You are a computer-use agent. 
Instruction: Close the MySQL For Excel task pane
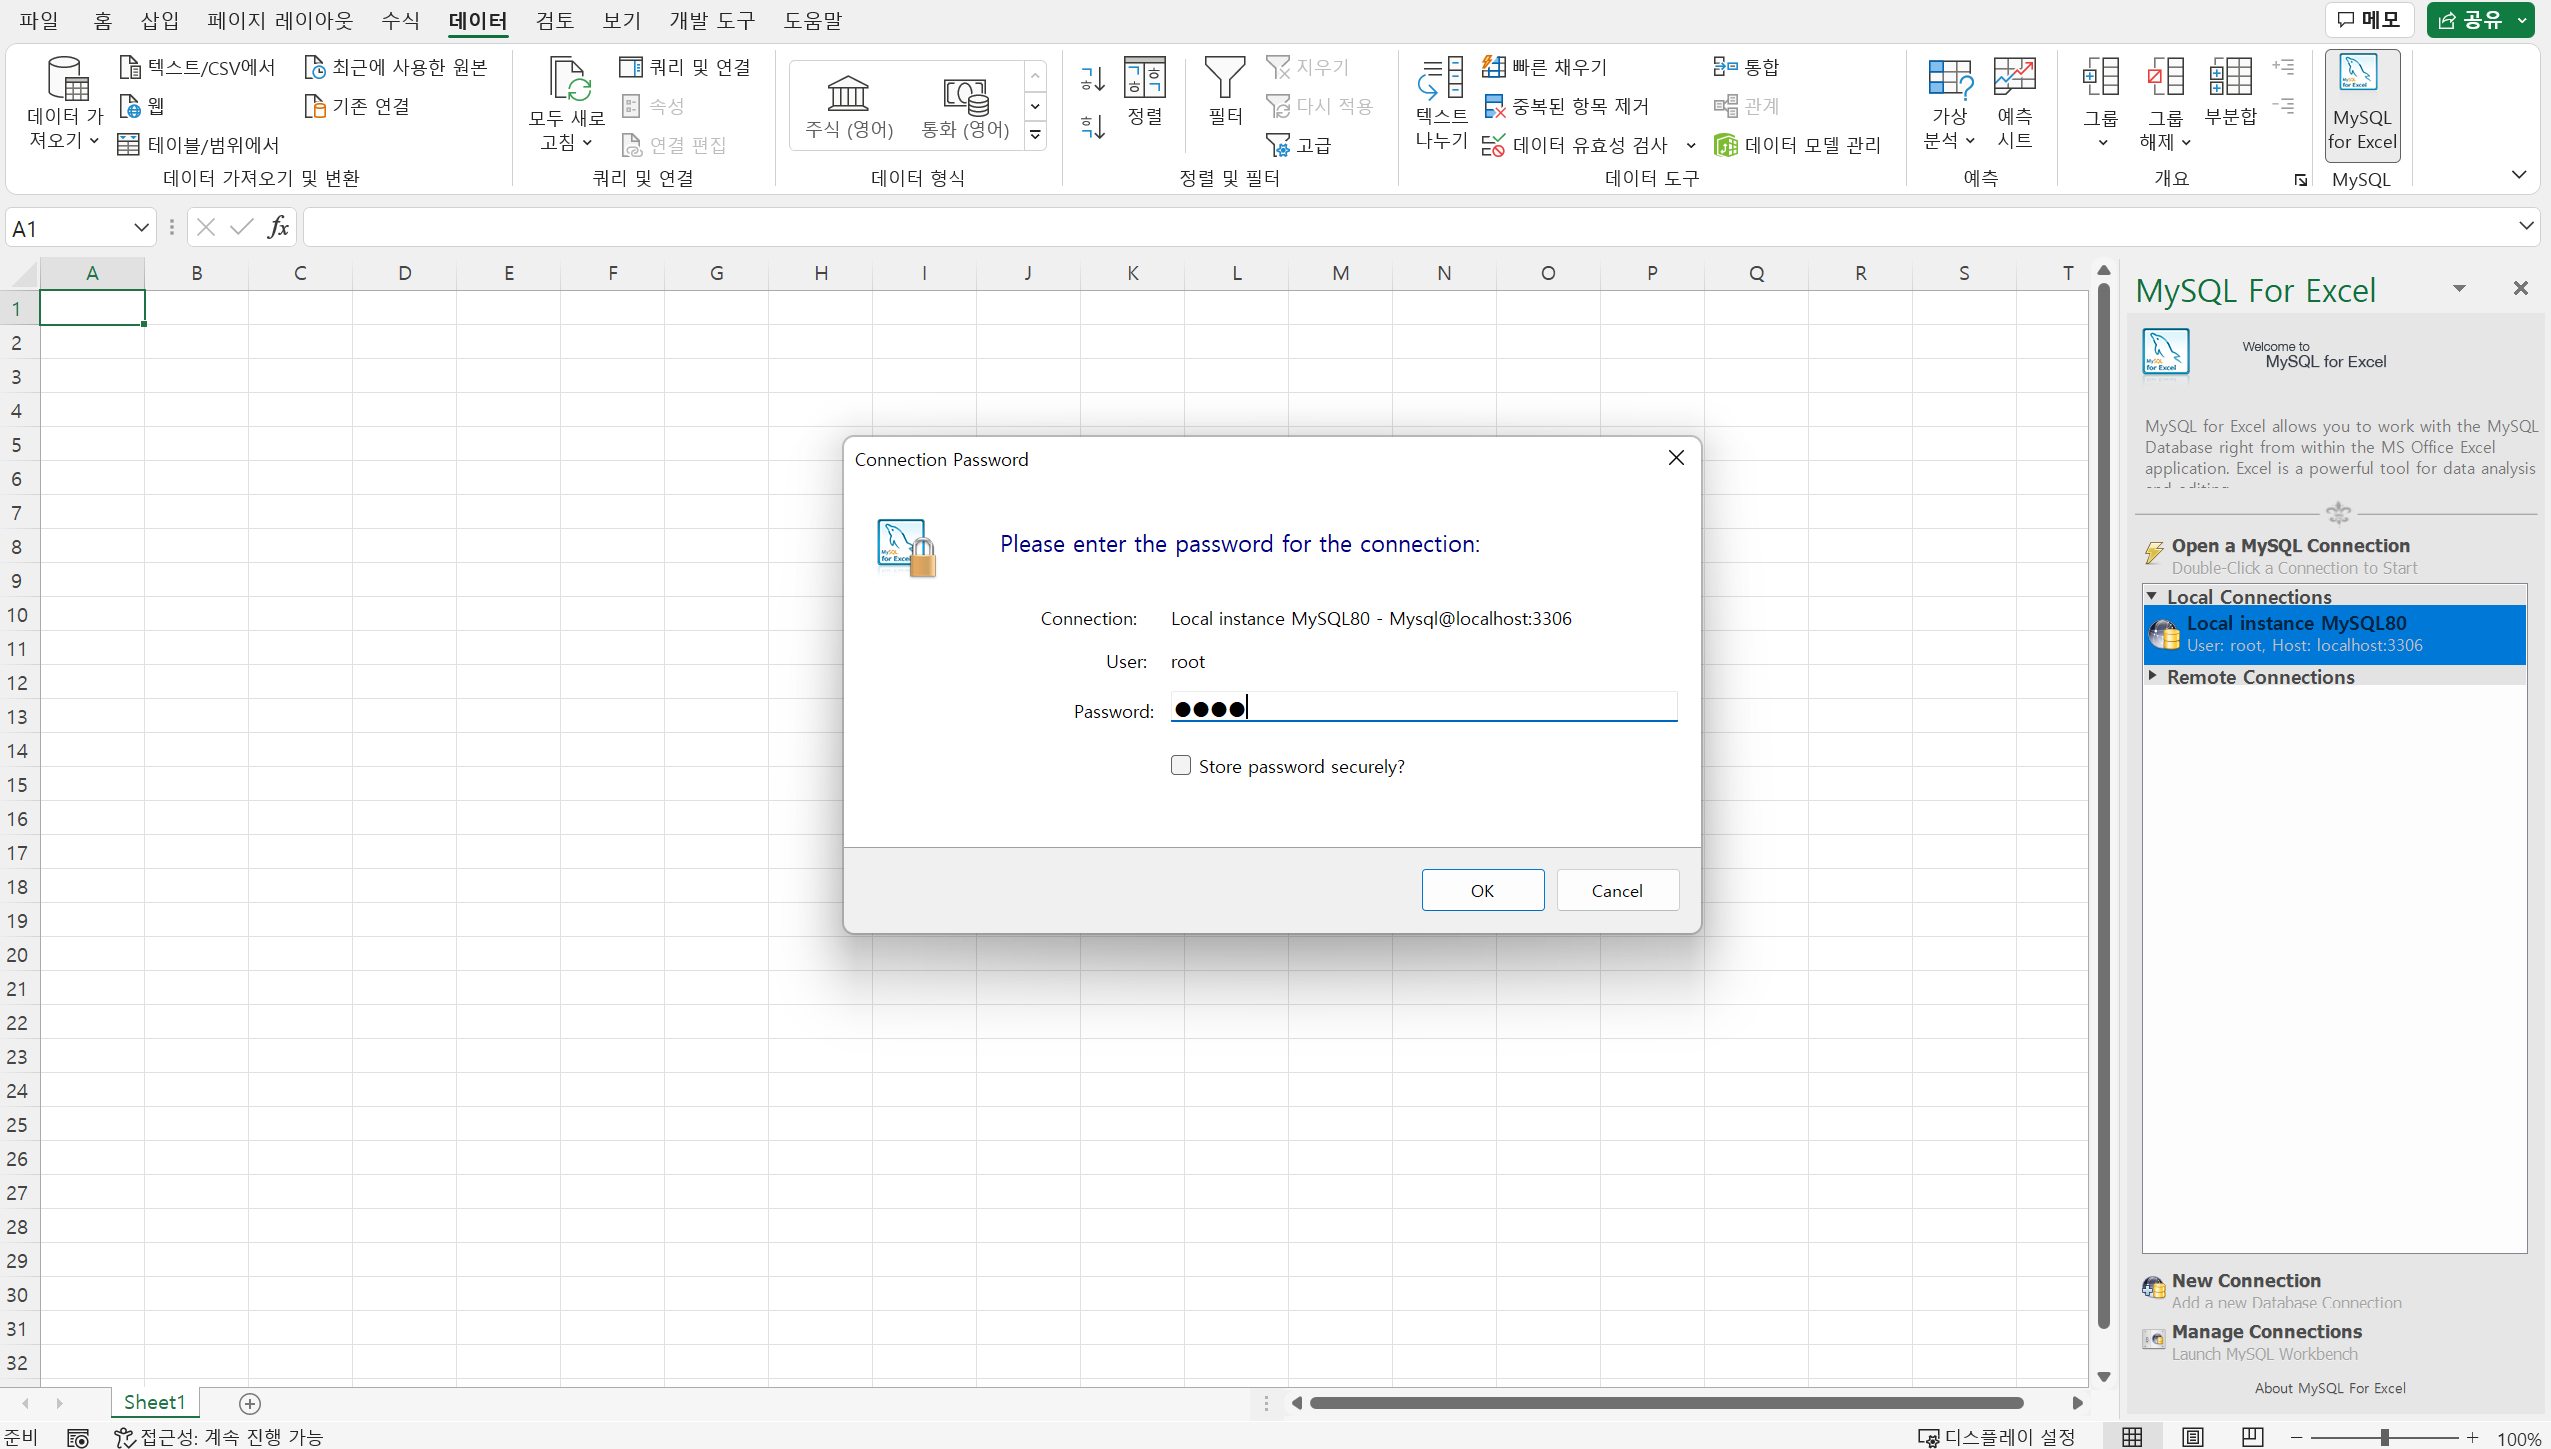click(2520, 288)
